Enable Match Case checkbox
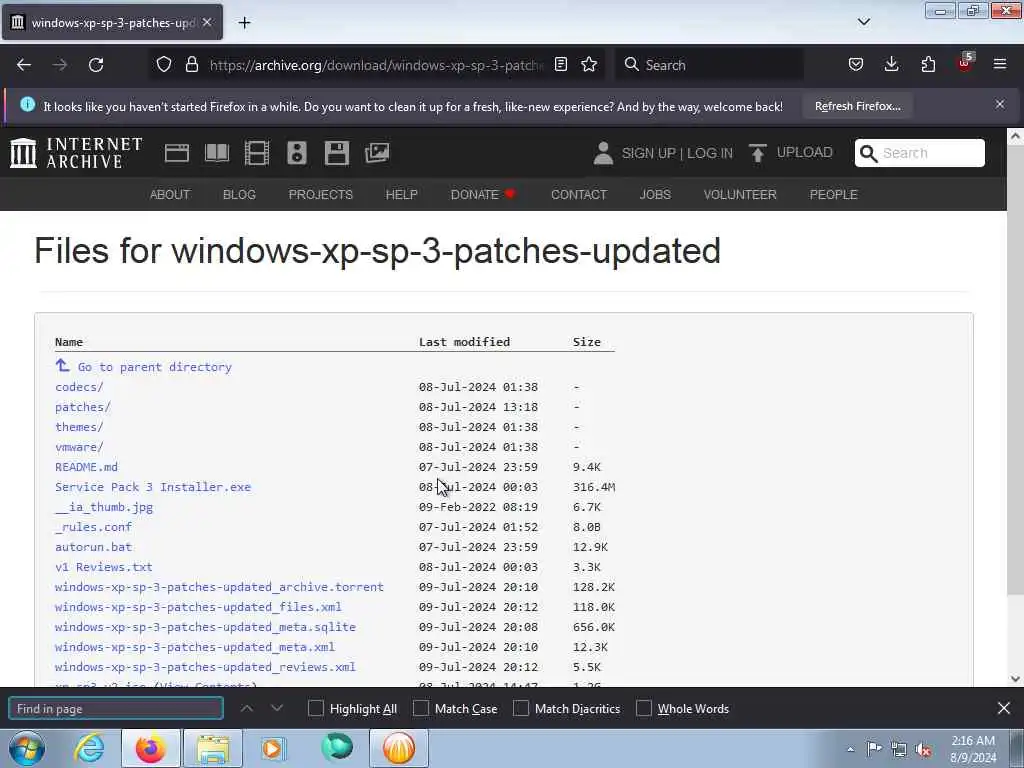 (x=421, y=709)
